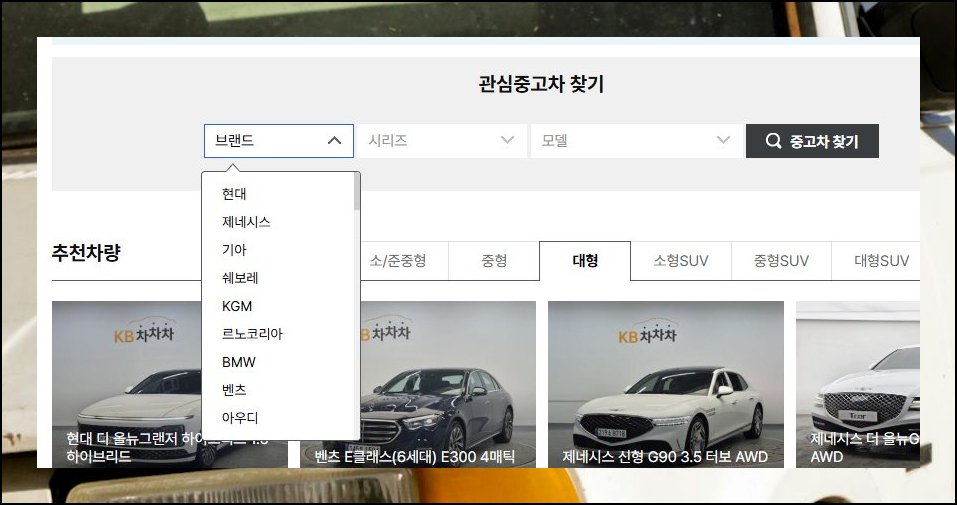The image size is (957, 505).
Task: Click the 관심중고차 찾기 title text
Action: [541, 84]
